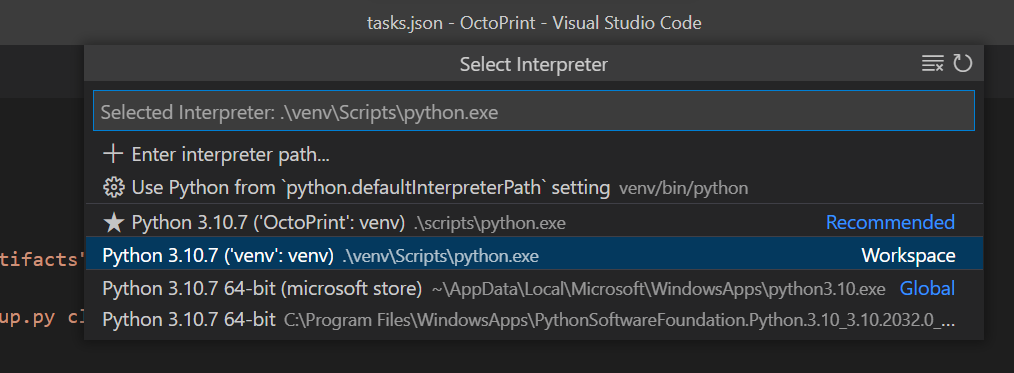Click the Clear Cache list icon
The height and width of the screenshot is (373, 1014).
tap(932, 63)
